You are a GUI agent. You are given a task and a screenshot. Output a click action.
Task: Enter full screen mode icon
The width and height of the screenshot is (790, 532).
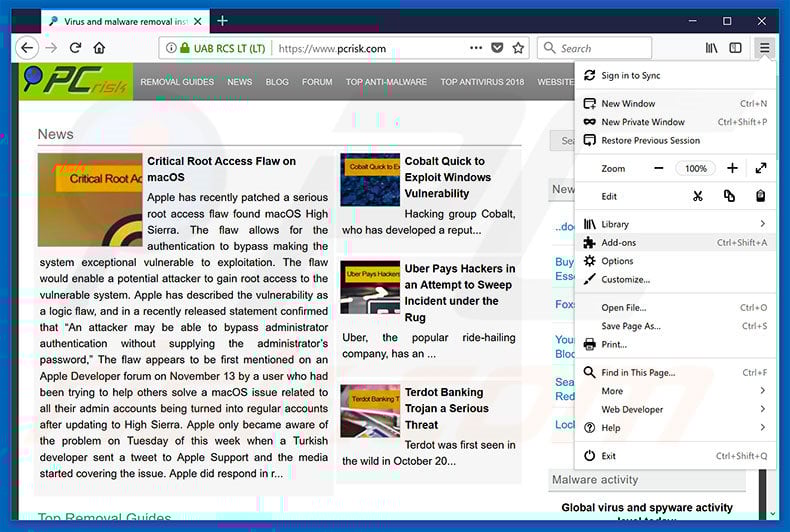pyautogui.click(x=761, y=168)
